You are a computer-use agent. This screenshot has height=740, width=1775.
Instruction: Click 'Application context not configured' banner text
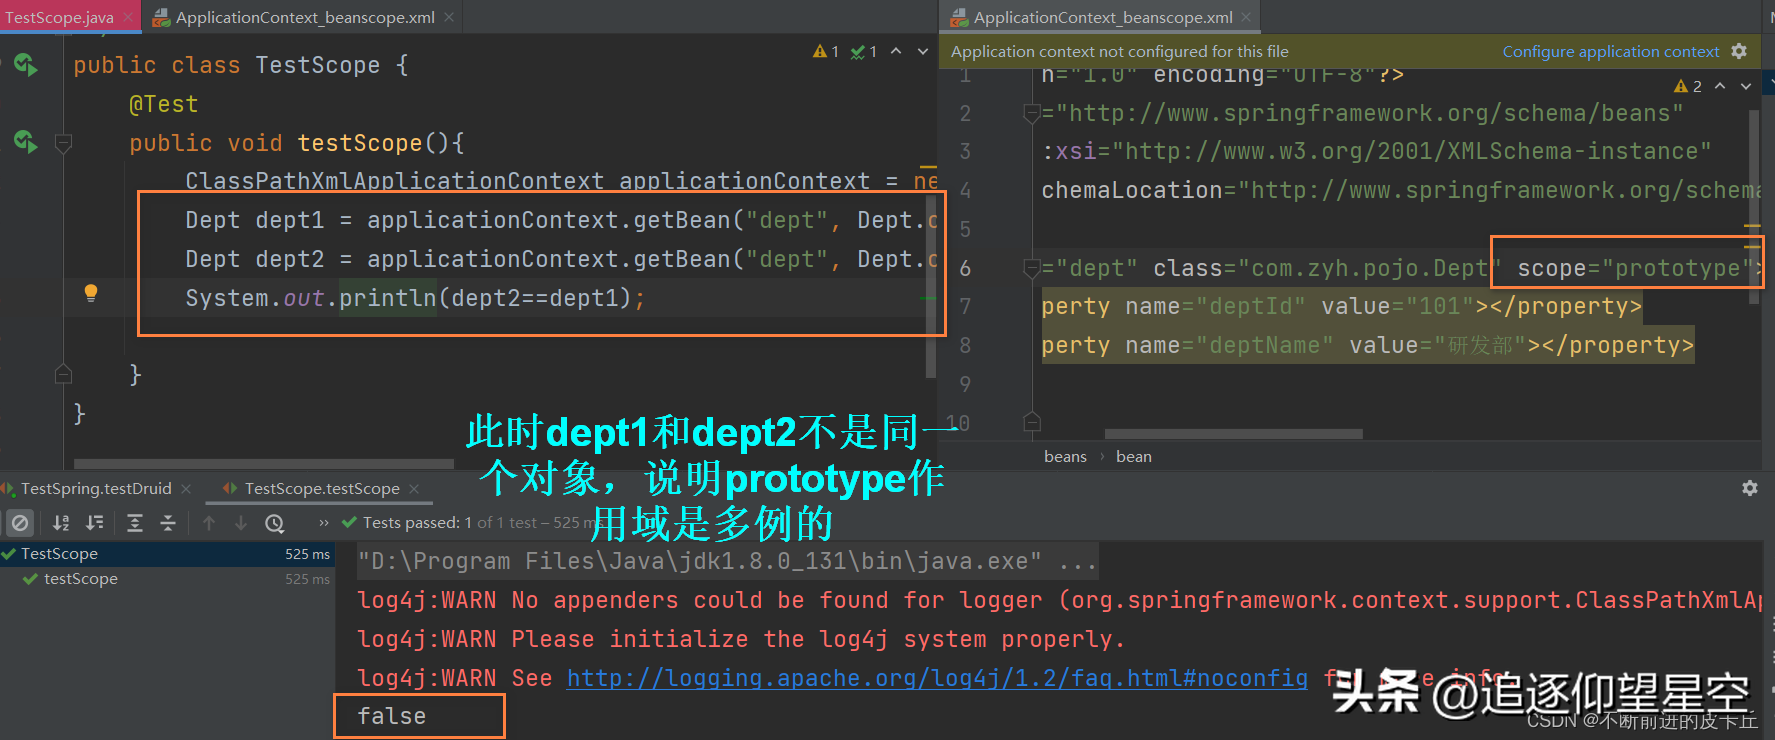1120,51
